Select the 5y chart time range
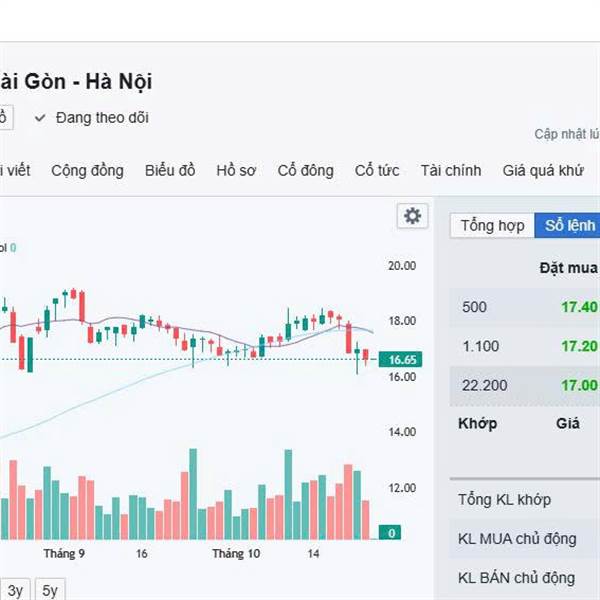600x600 pixels. 50,589
